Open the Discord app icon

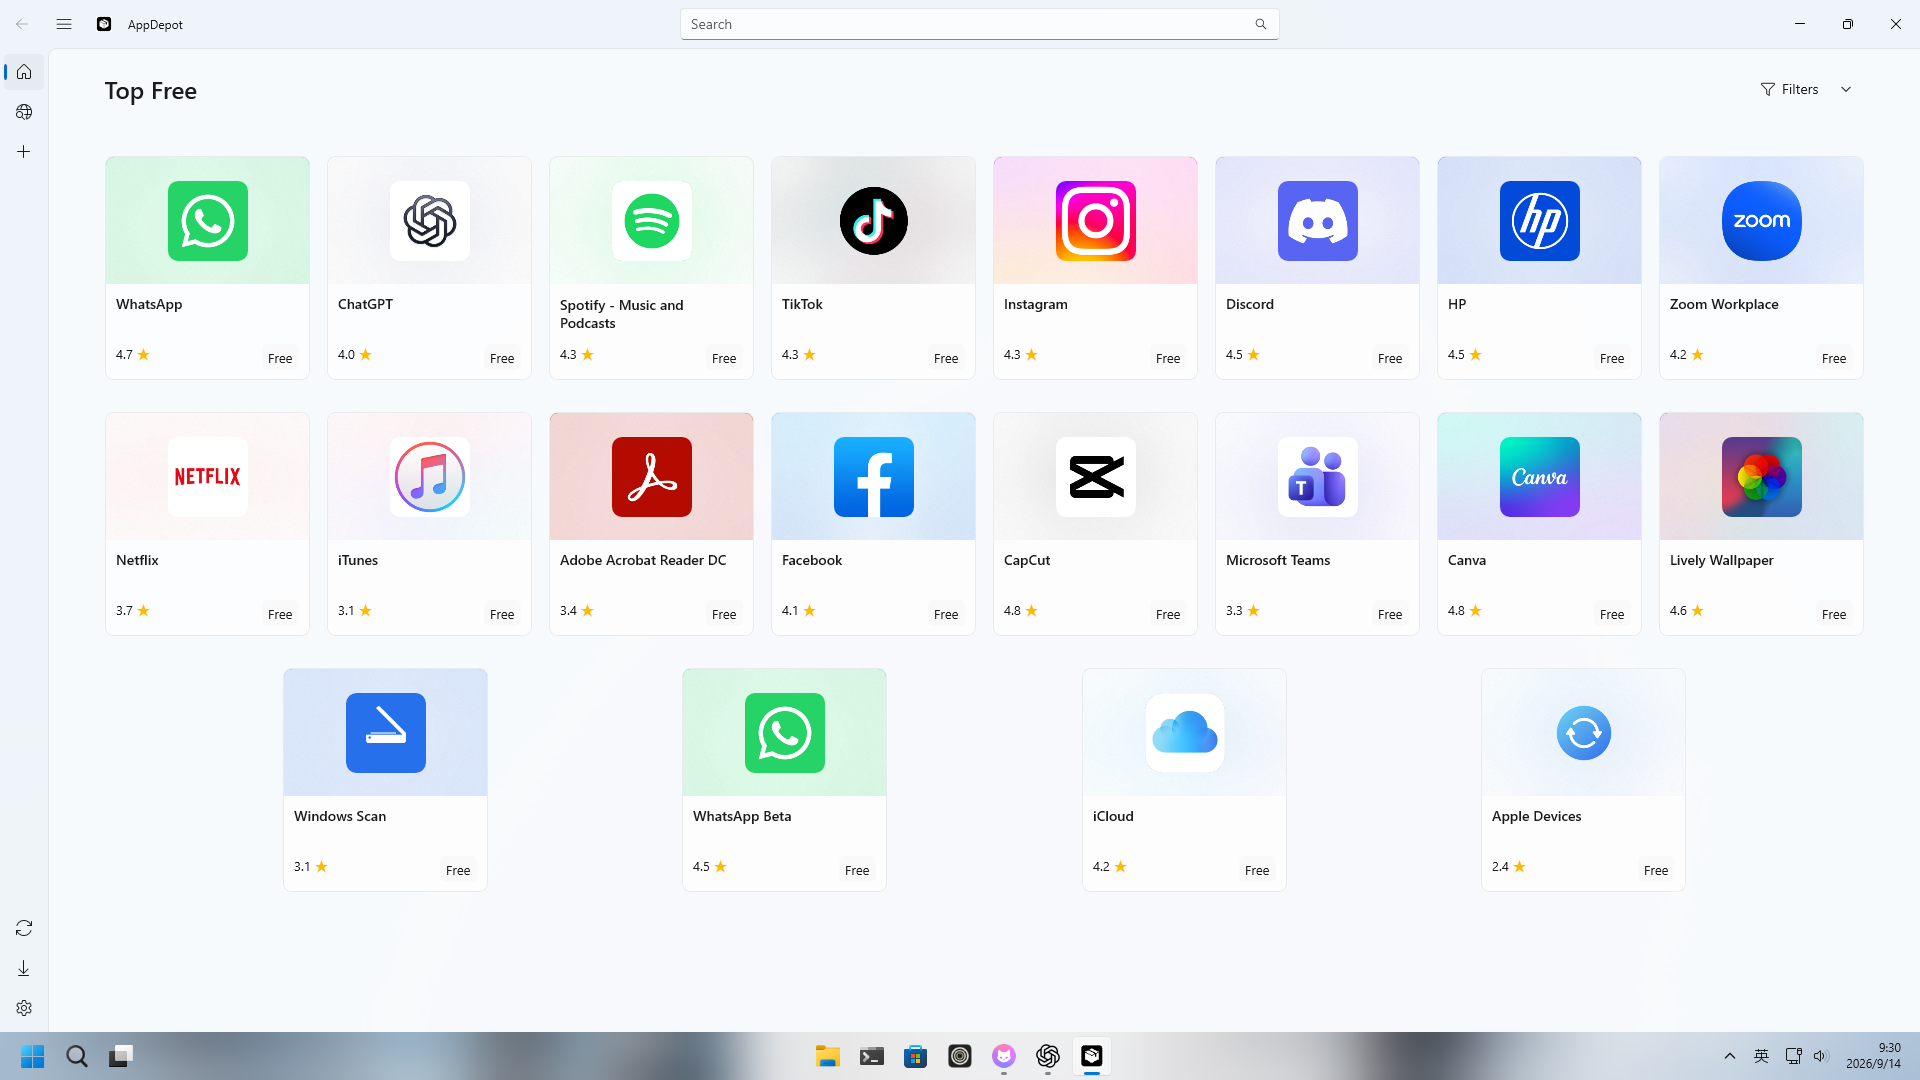[1318, 221]
